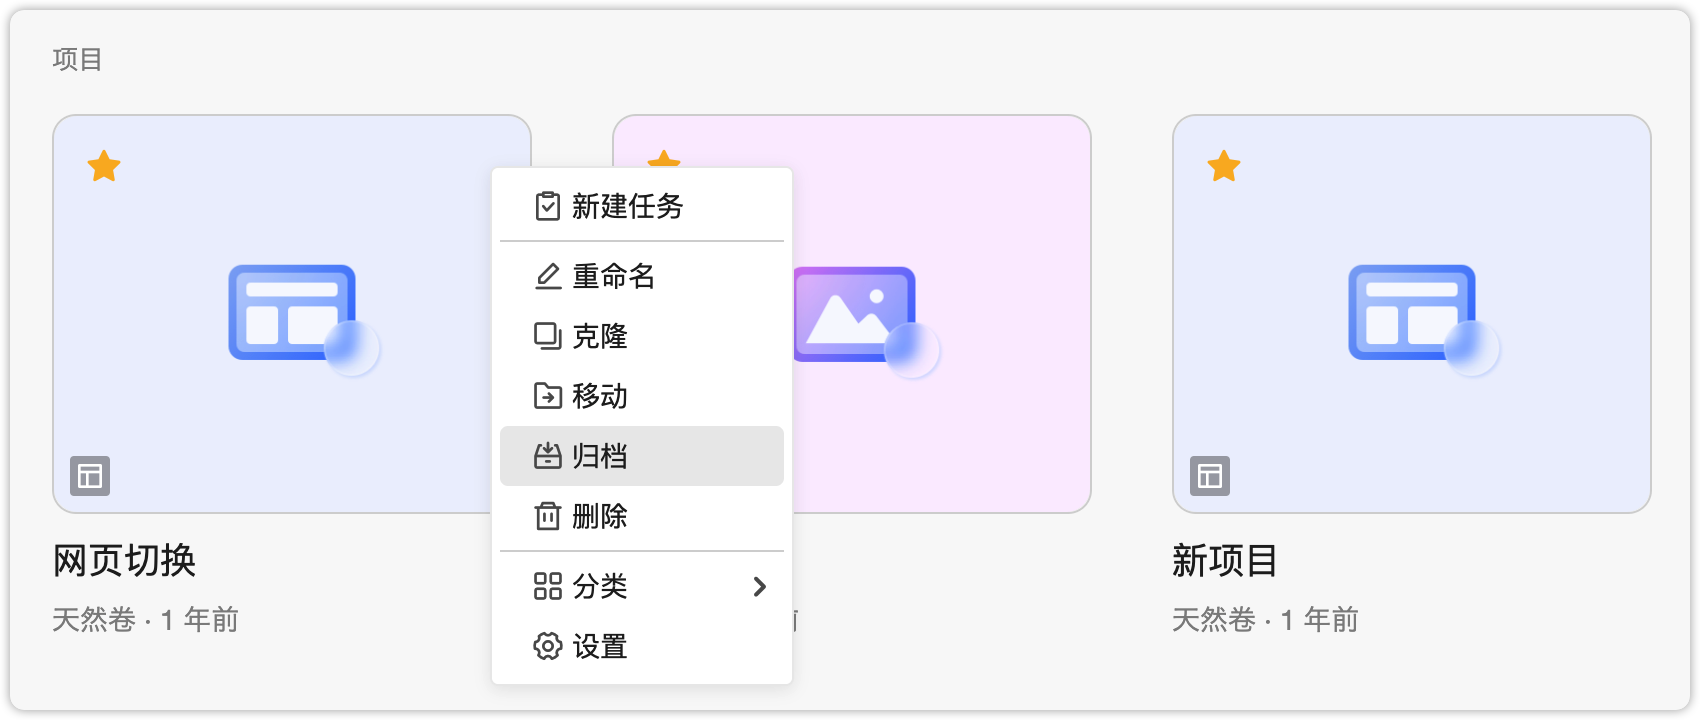This screenshot has height=720, width=1700.
Task: Choose 重命名 in the context menu
Action: point(613,276)
